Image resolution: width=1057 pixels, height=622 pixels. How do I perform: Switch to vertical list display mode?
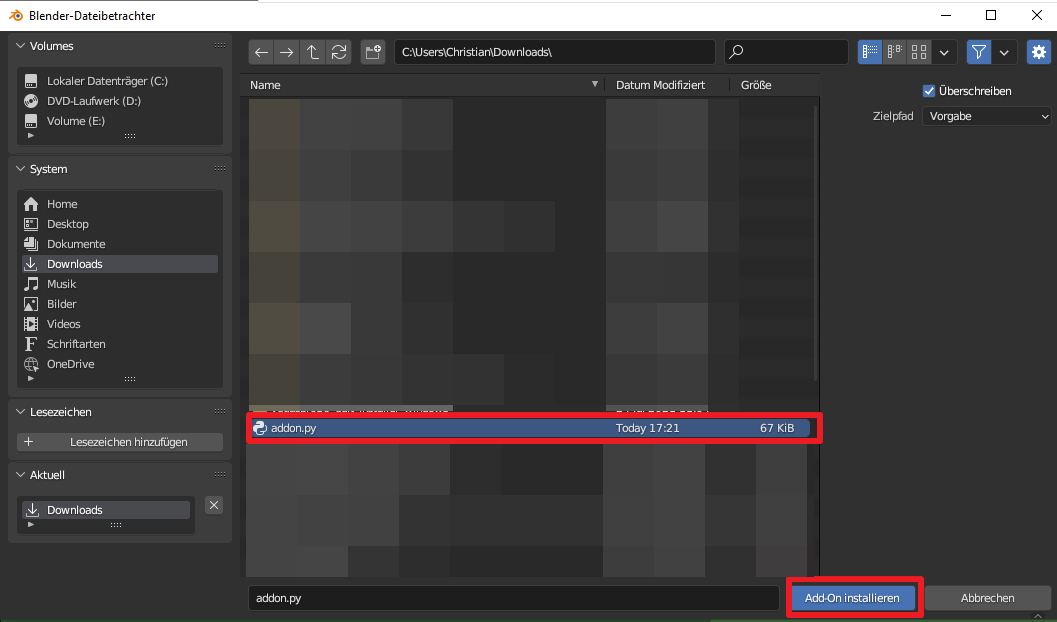870,52
